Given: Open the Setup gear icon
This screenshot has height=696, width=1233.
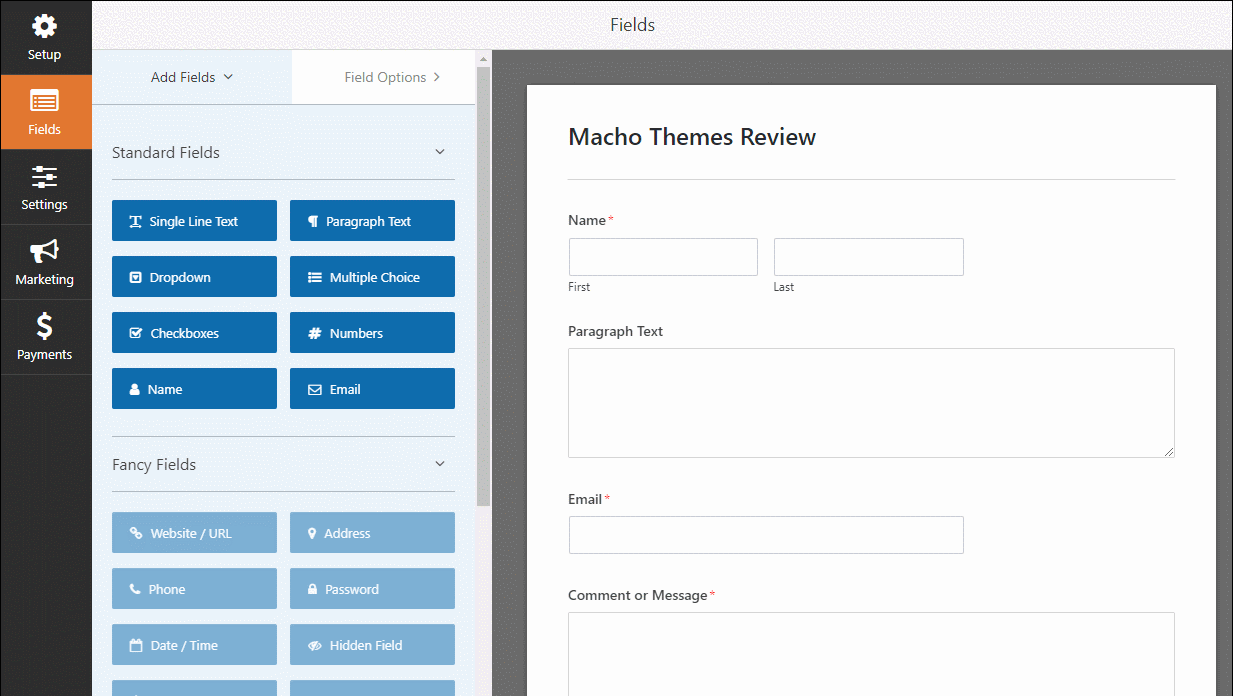Looking at the screenshot, I should point(44,26).
